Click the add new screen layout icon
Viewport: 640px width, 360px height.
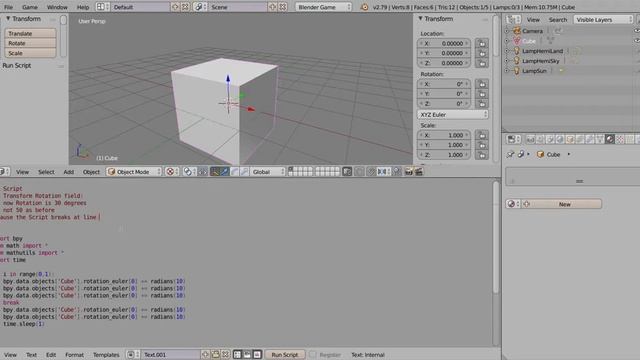[175, 7]
